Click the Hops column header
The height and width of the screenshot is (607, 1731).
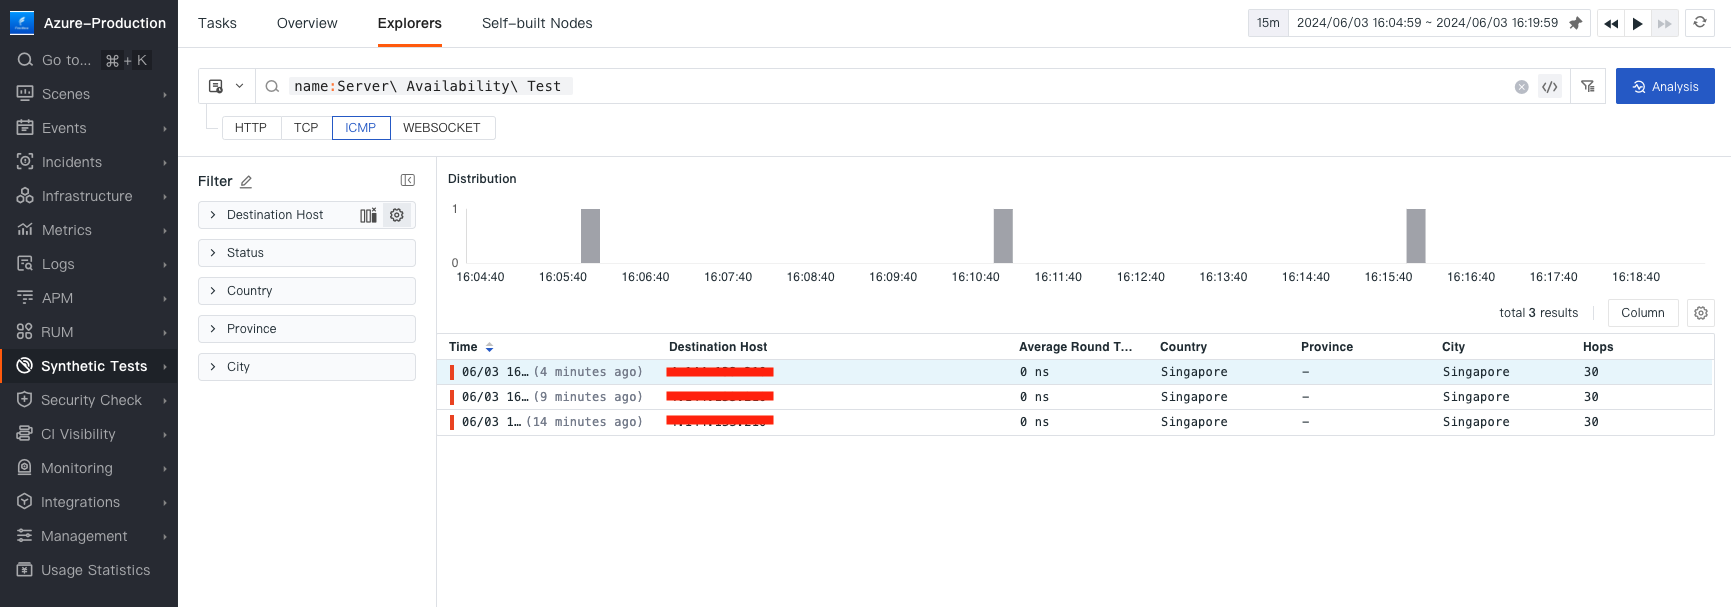[1598, 347]
